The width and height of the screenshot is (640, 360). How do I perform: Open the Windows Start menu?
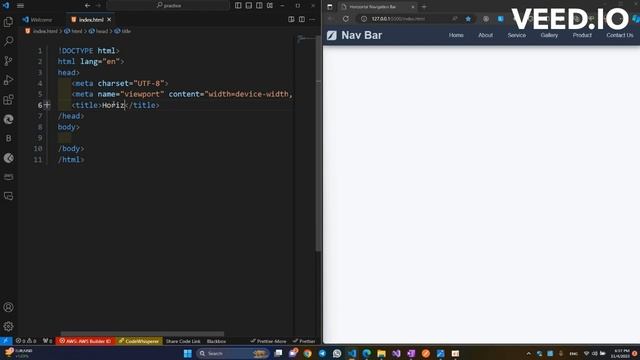(188, 353)
